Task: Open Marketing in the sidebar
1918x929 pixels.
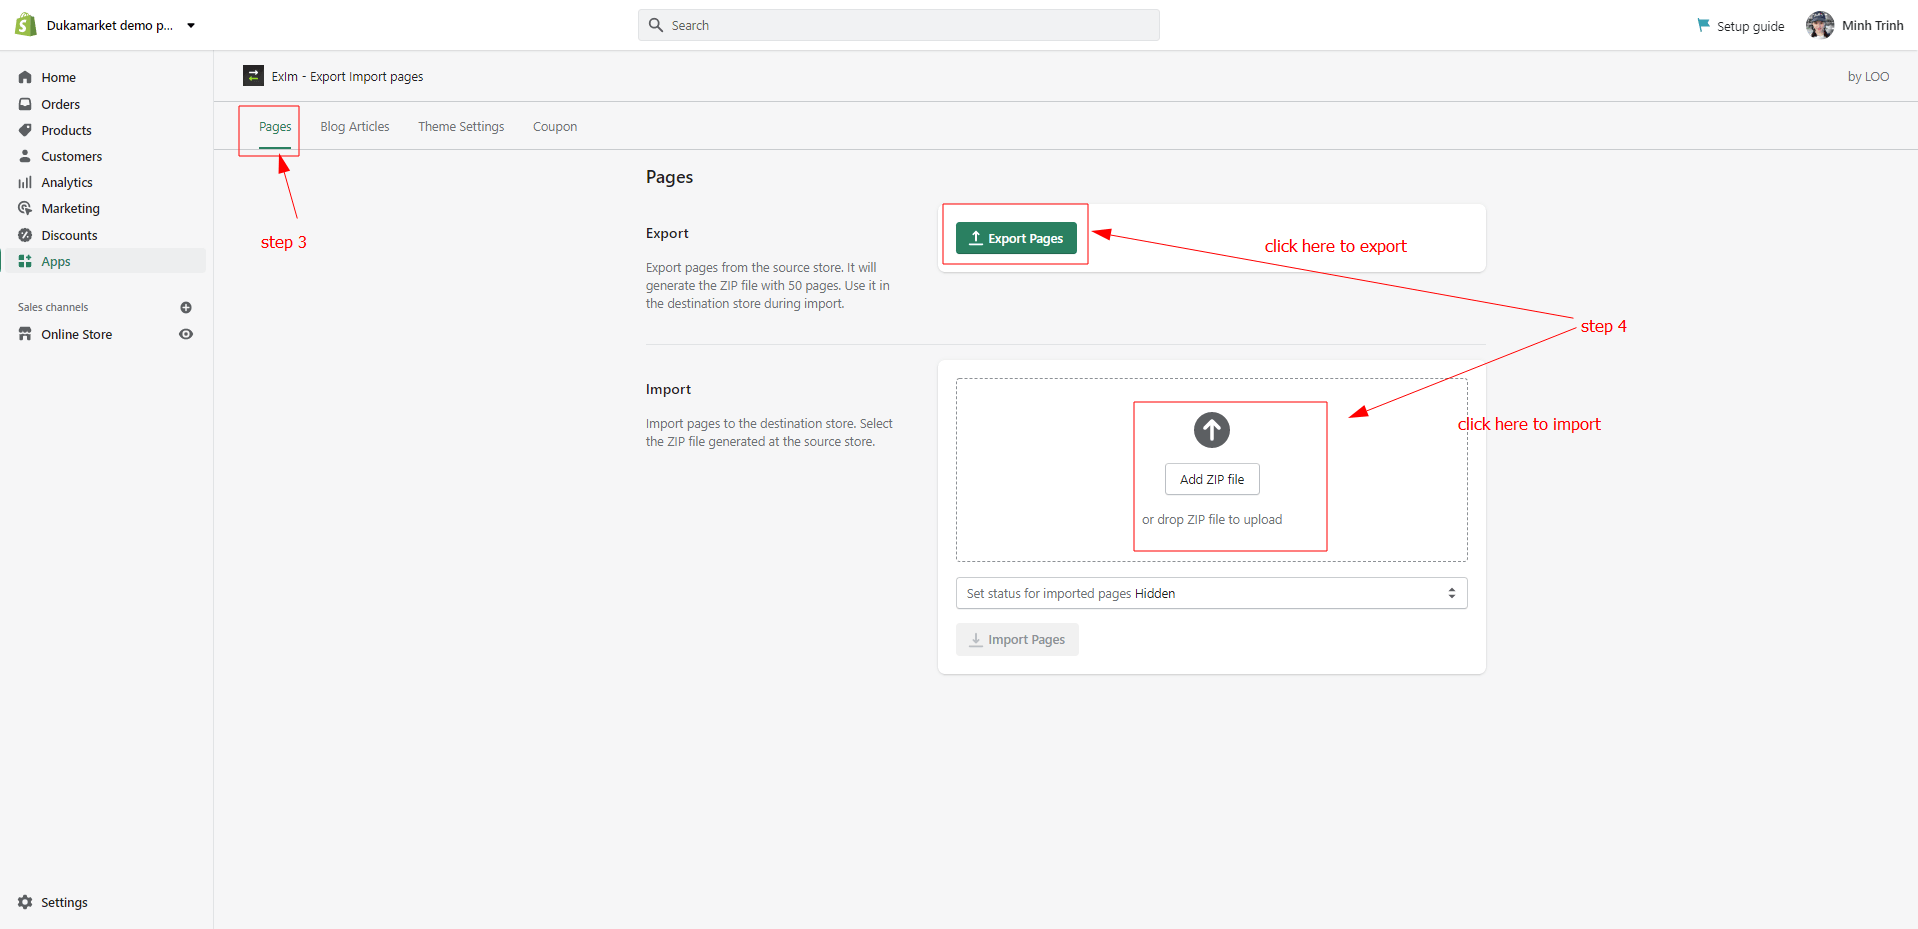Action: pos(70,208)
